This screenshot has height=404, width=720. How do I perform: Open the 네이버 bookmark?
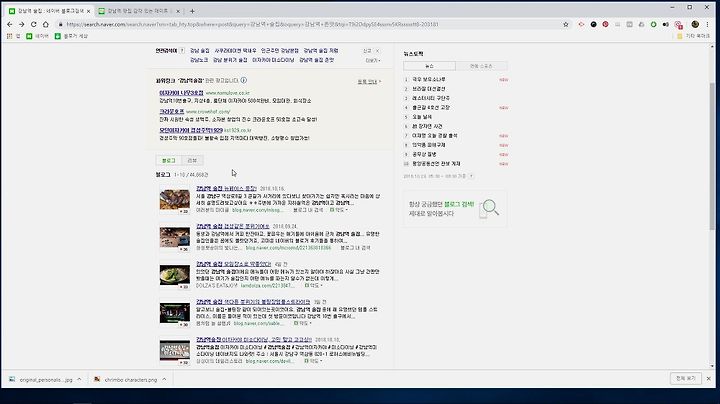point(37,36)
